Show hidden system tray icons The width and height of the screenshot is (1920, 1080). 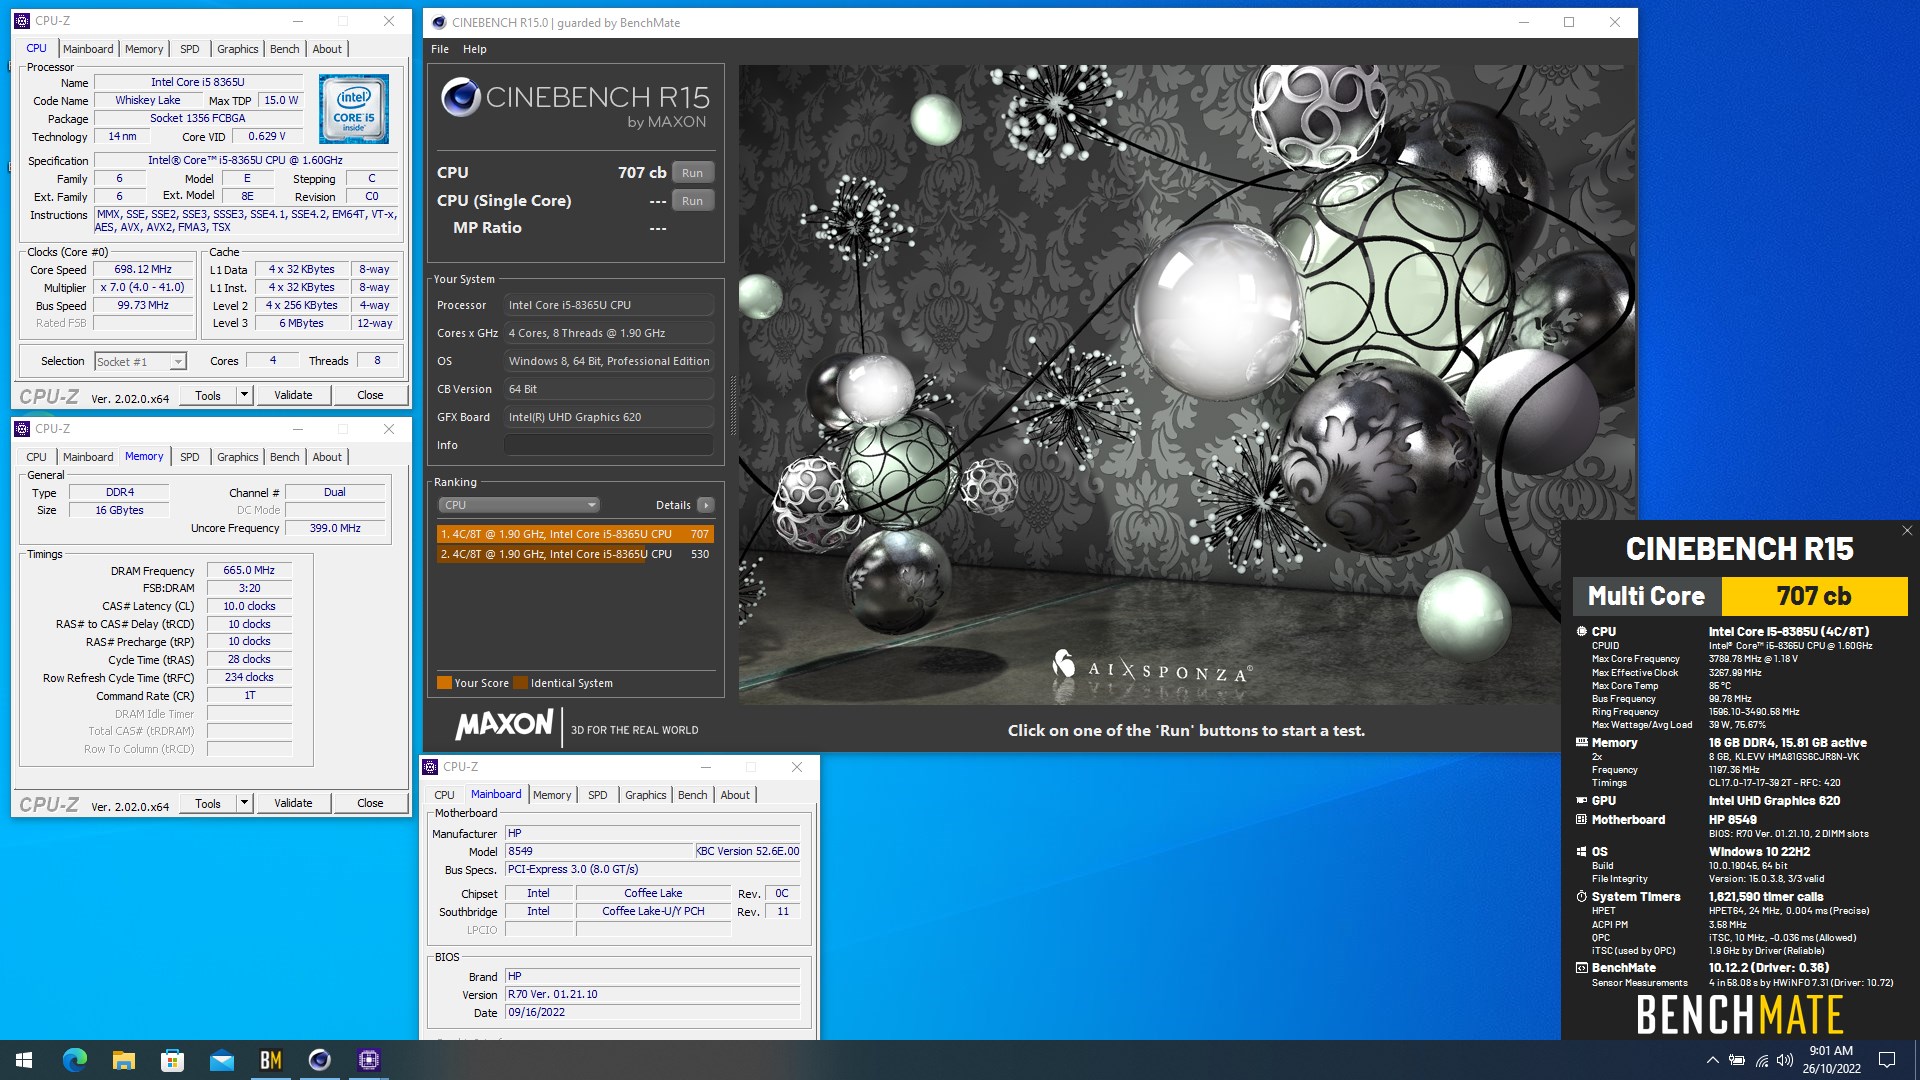[1712, 1060]
